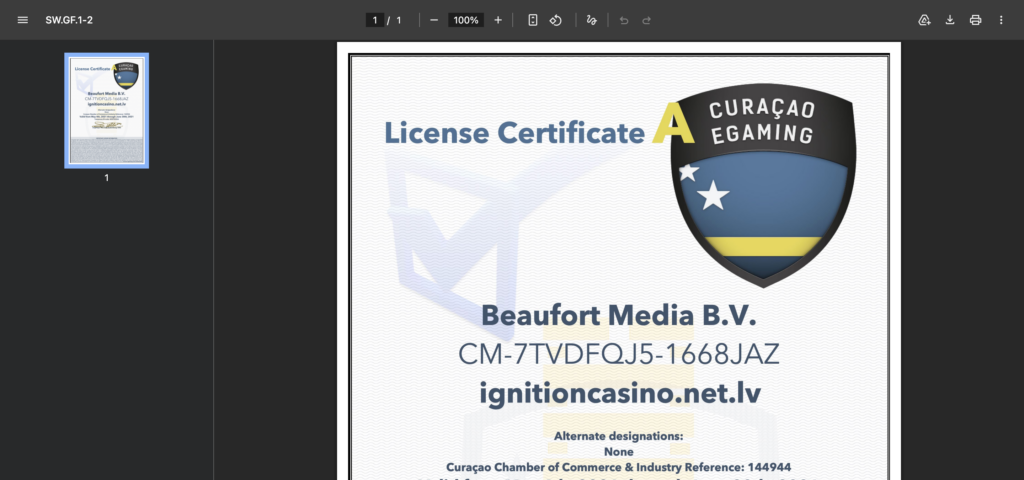This screenshot has height=480, width=1024.
Task: Rotate the document counterclockwise
Action: click(x=555, y=20)
